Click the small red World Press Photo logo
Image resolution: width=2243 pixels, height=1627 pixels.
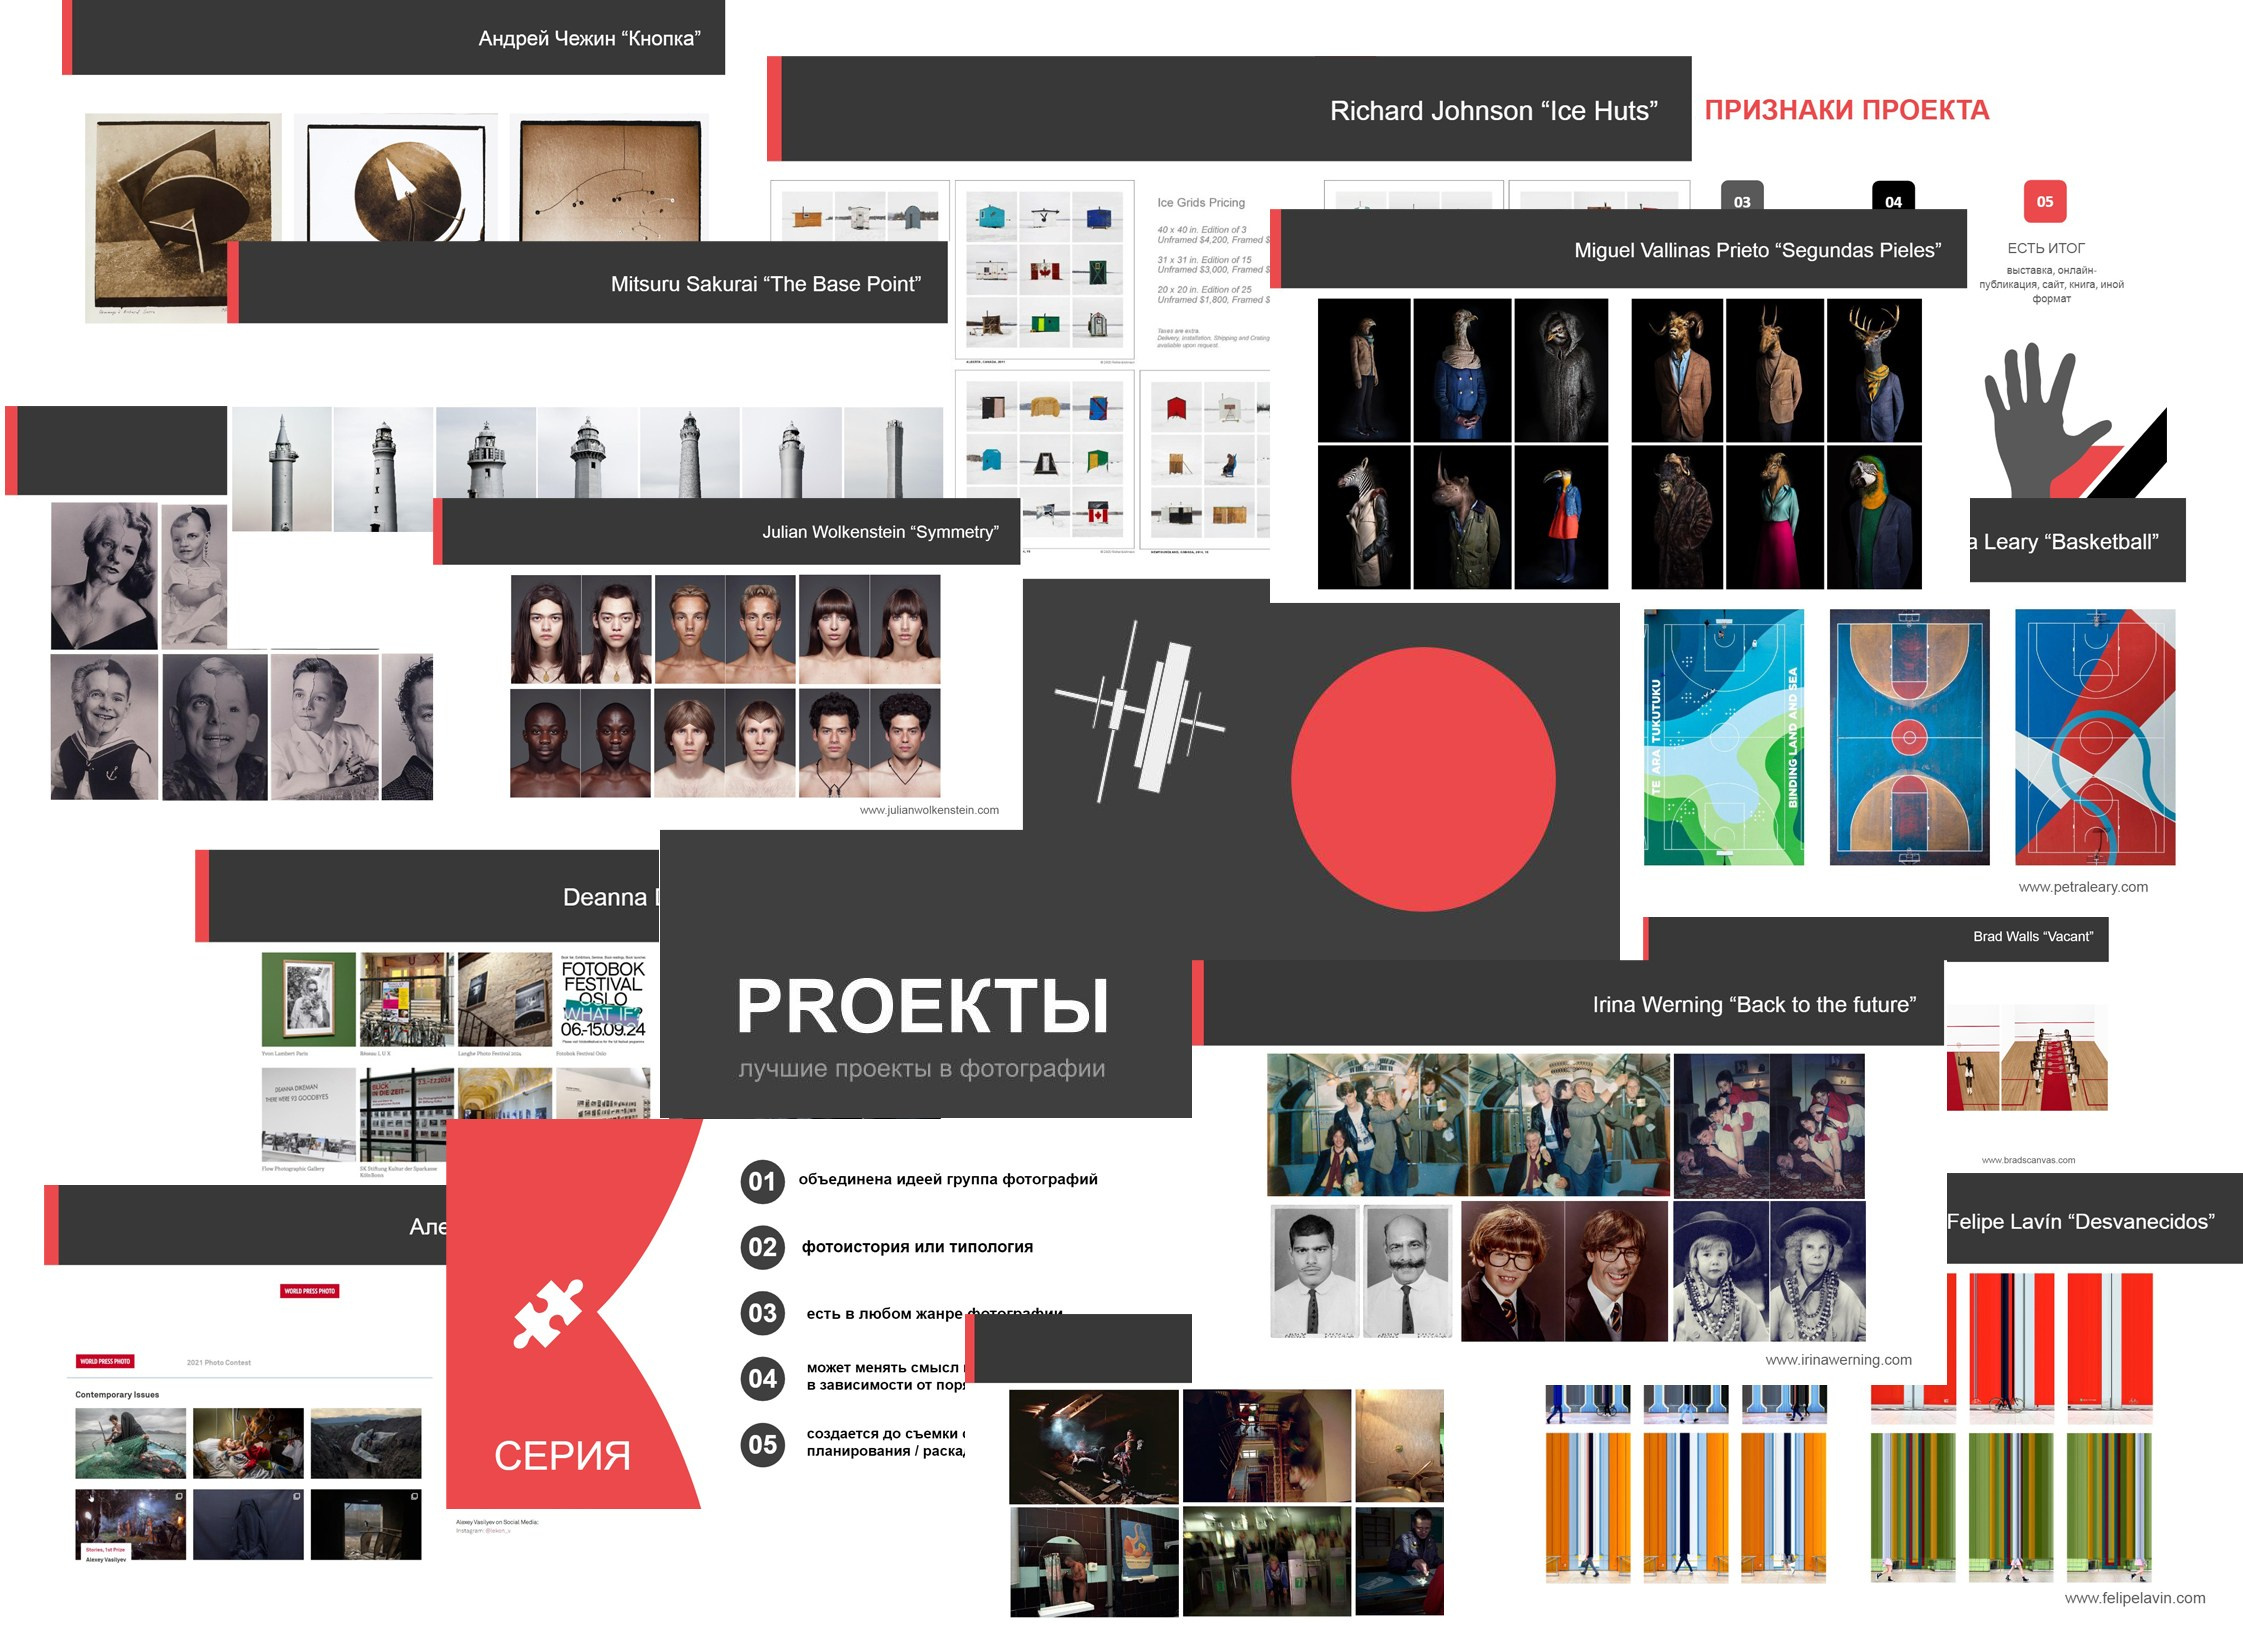coord(310,1291)
